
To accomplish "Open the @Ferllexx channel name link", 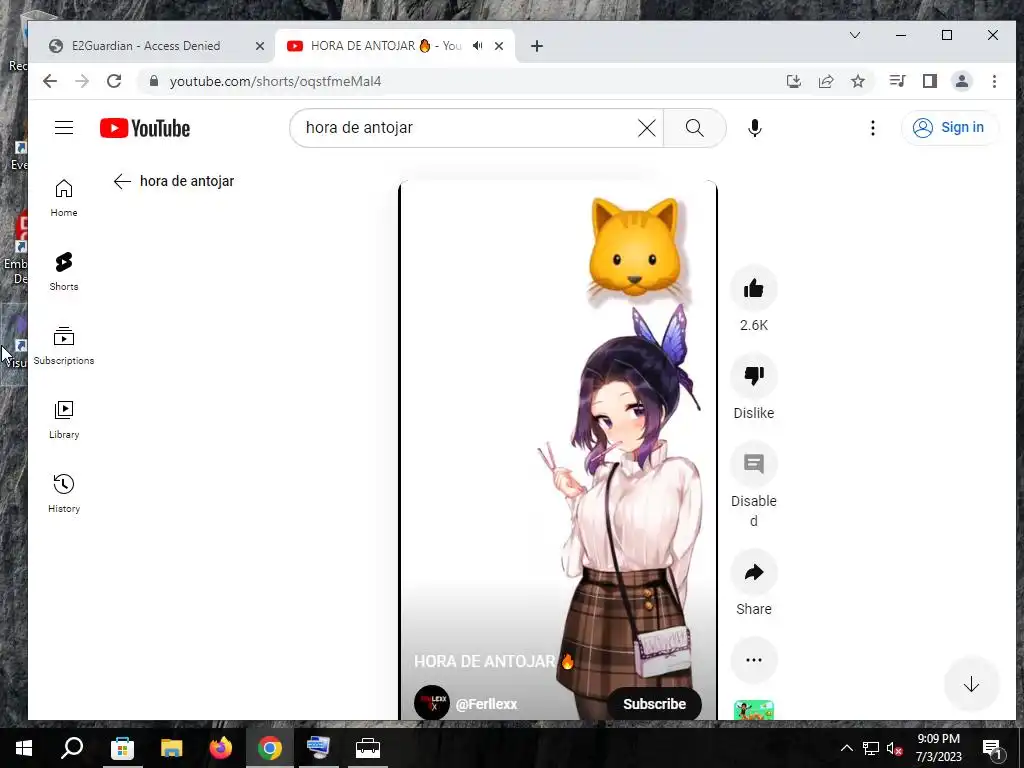I will [x=487, y=704].
